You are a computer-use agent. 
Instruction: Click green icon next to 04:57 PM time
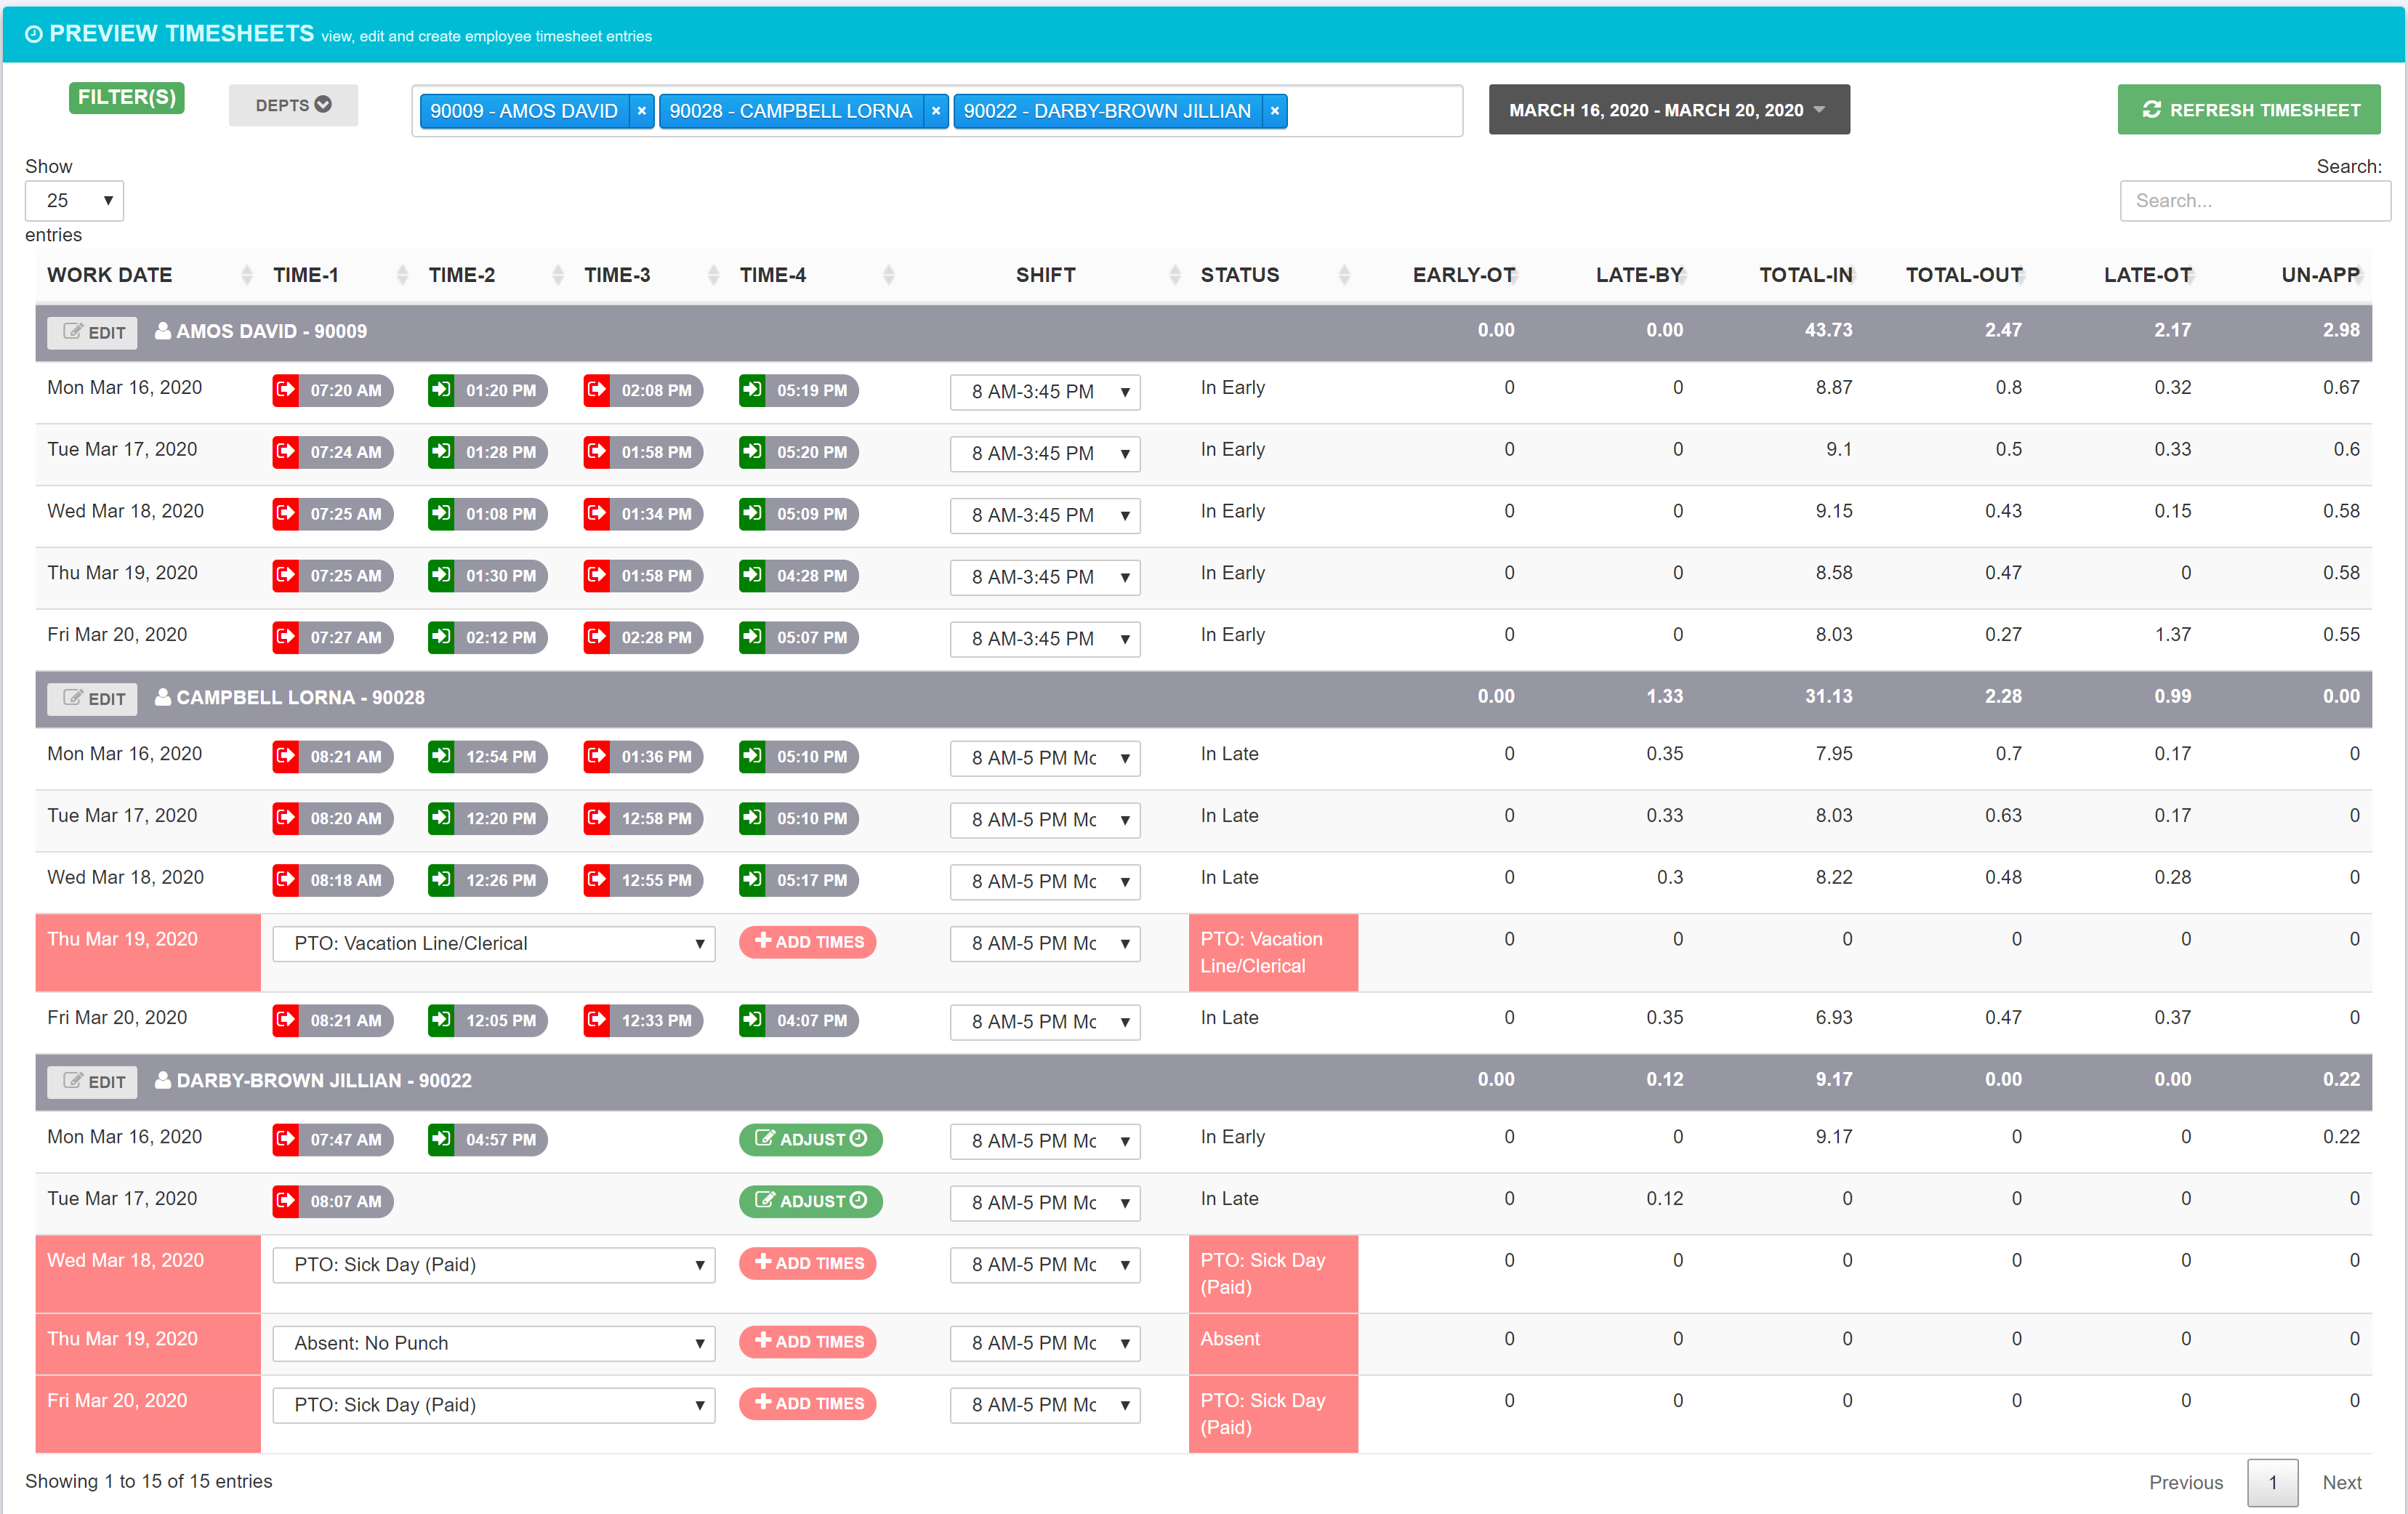point(441,1139)
